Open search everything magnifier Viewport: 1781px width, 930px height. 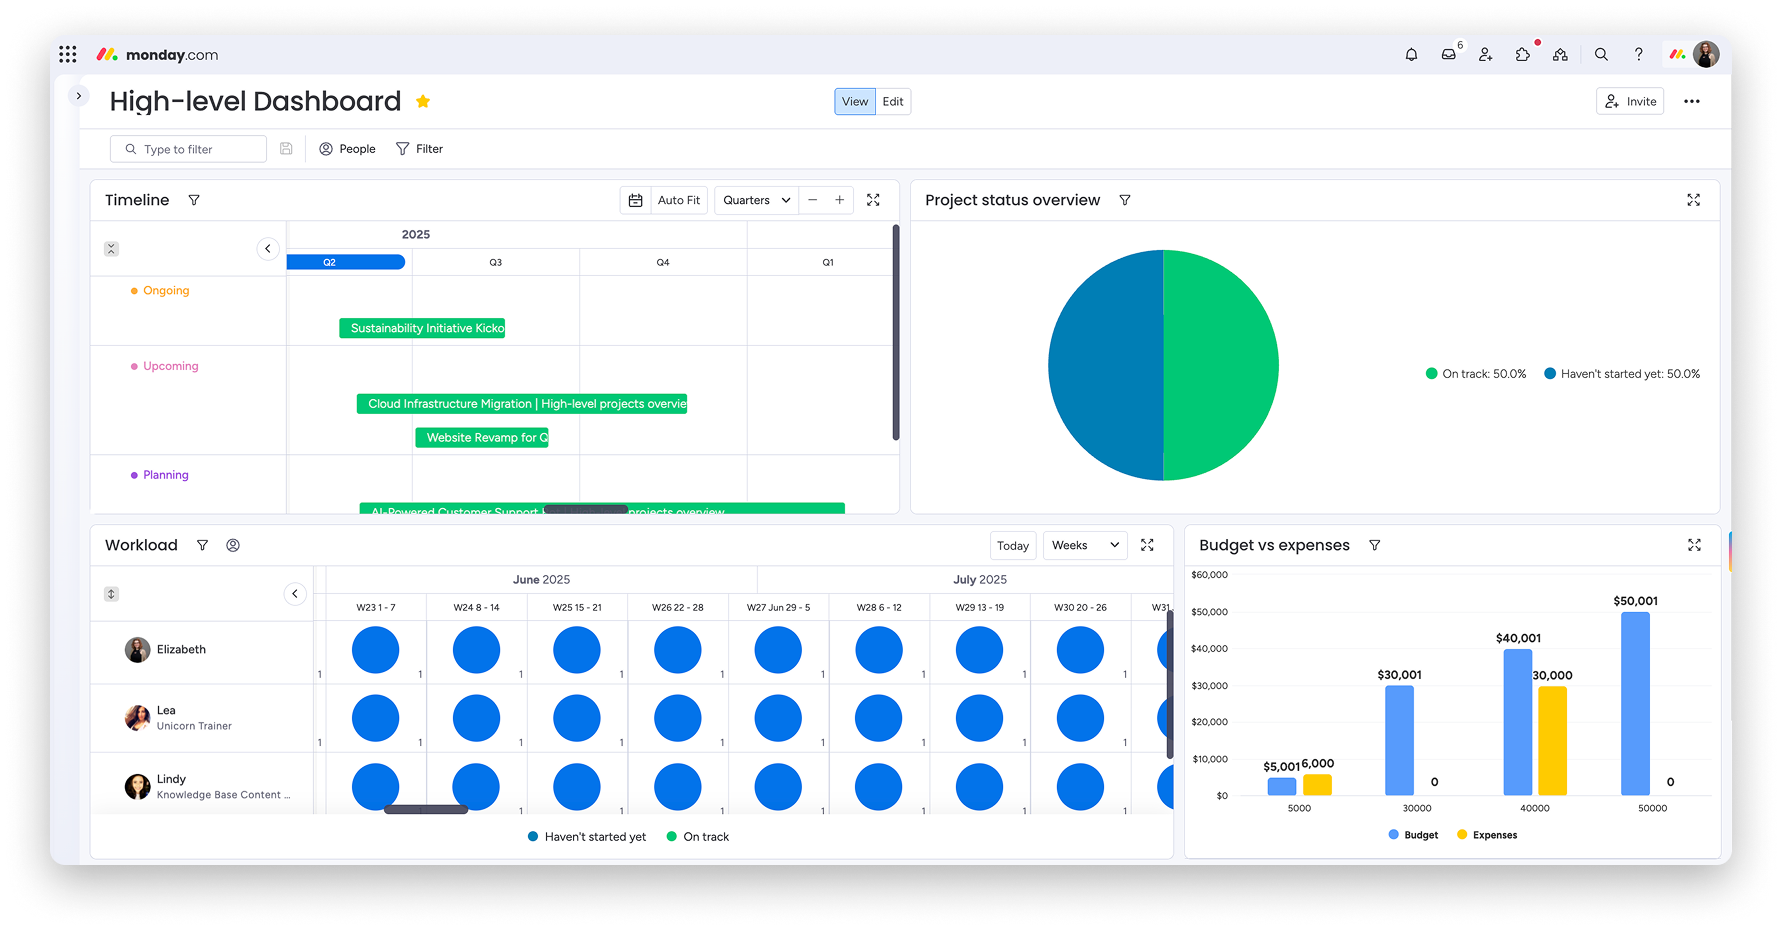coord(1601,54)
